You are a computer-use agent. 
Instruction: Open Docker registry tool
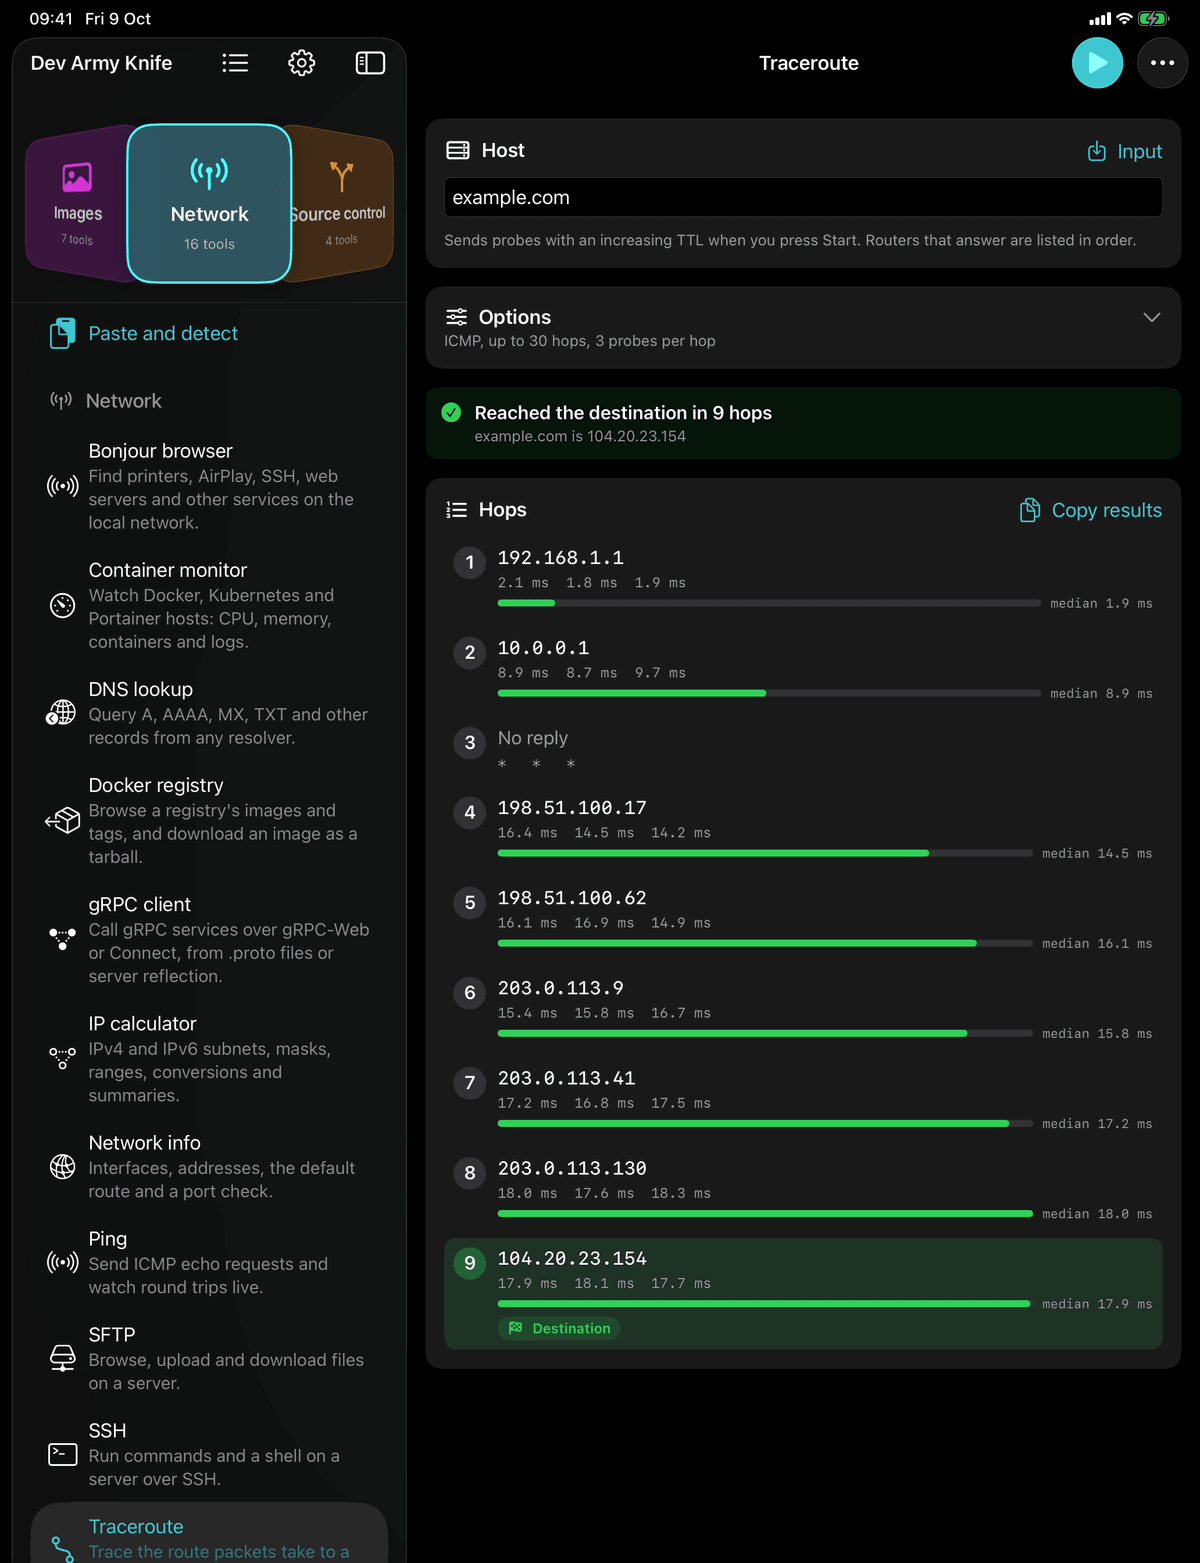(209, 820)
